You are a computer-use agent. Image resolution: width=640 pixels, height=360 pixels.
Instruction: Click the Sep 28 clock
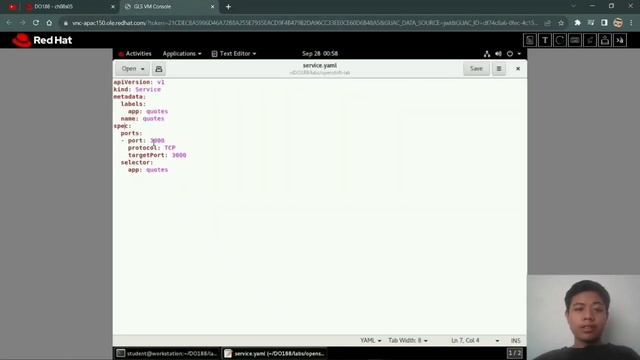click(x=320, y=53)
